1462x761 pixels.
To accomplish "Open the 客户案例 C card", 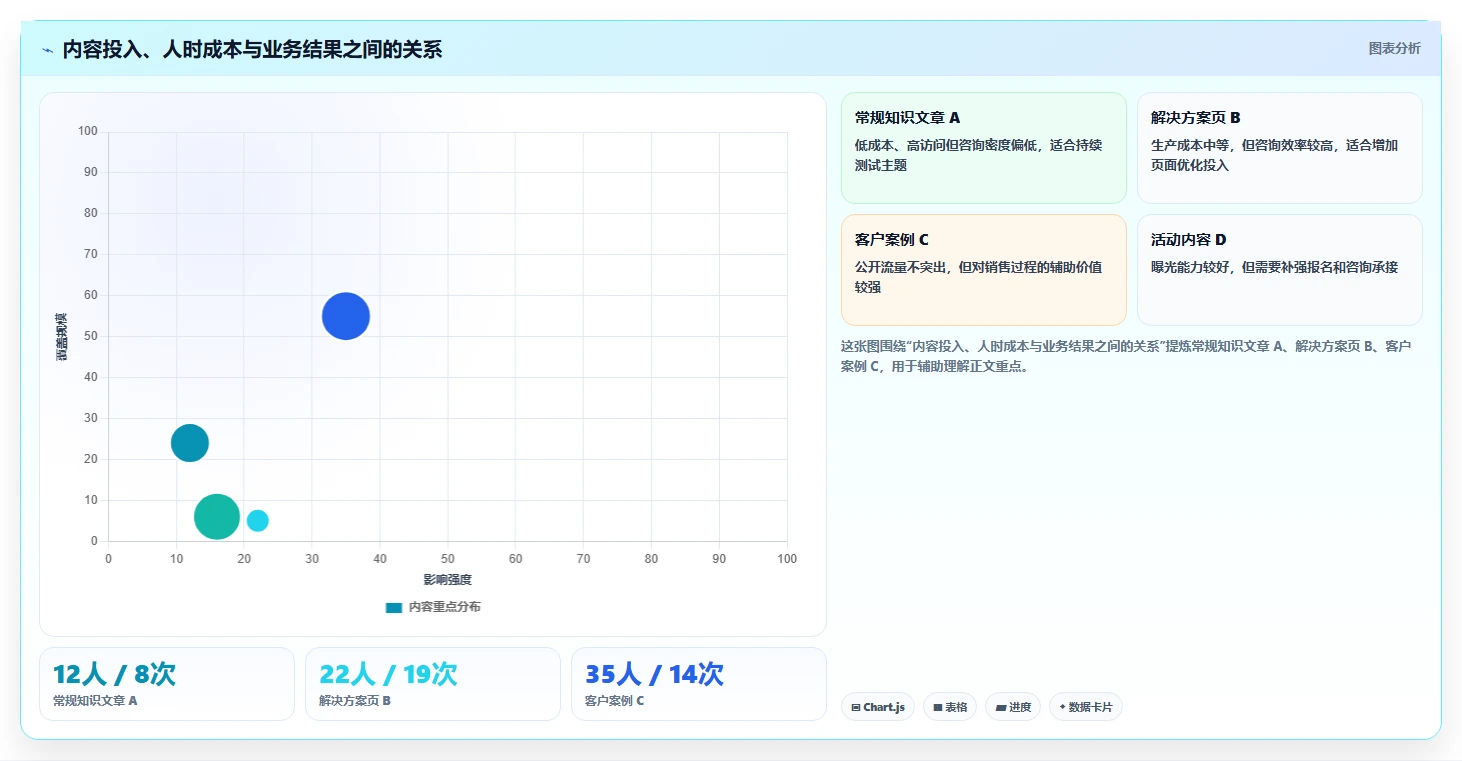I will 984,270.
